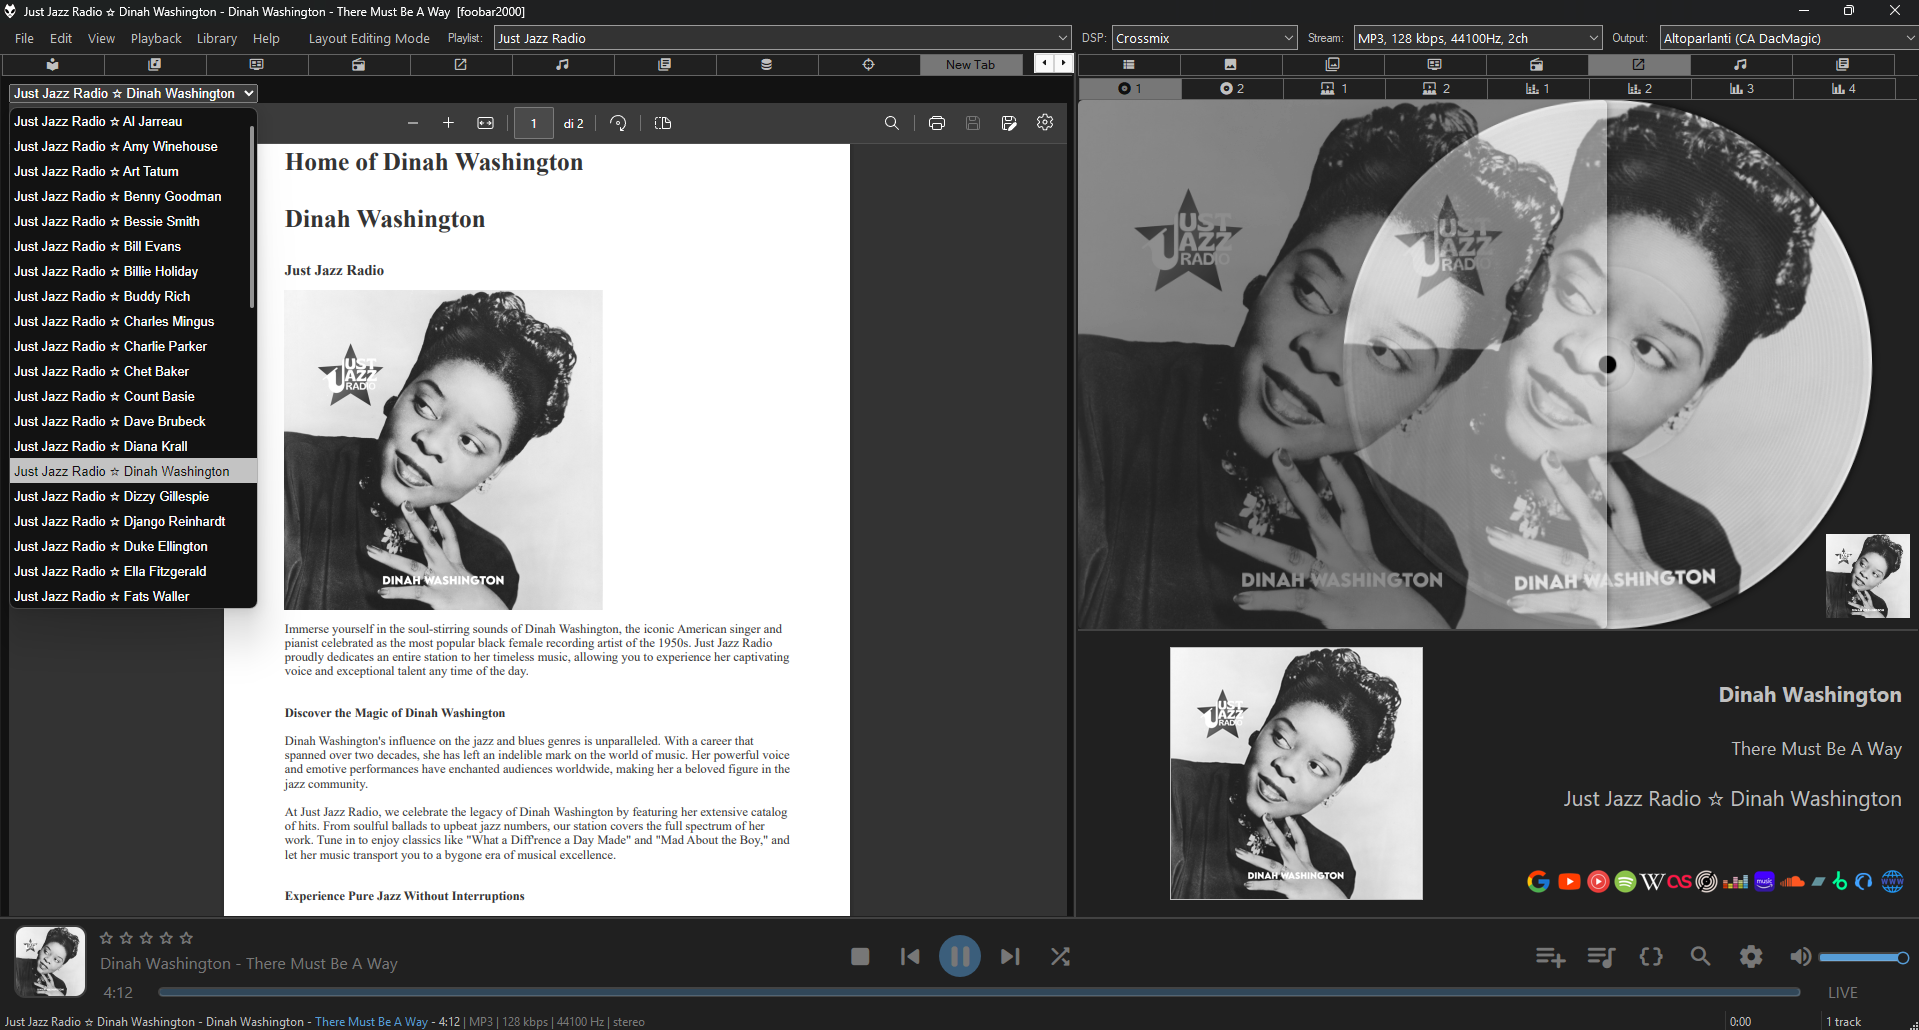Click zoom out minus in PDF toolbar

pos(412,123)
